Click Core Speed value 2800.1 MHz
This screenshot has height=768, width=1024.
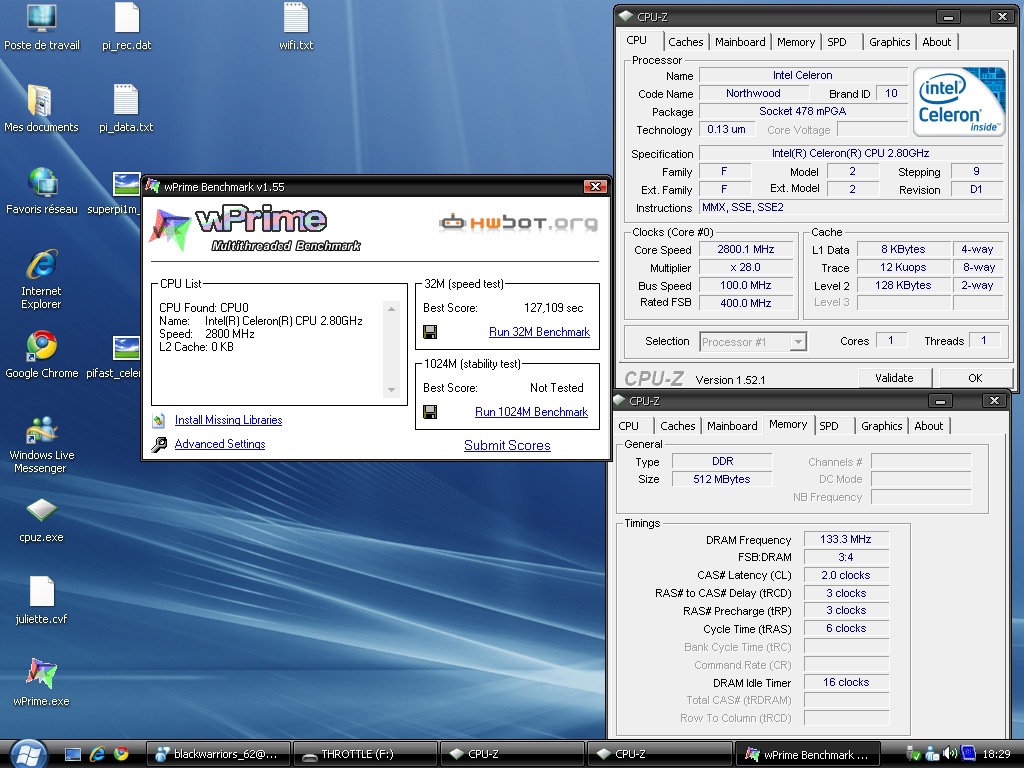point(746,249)
